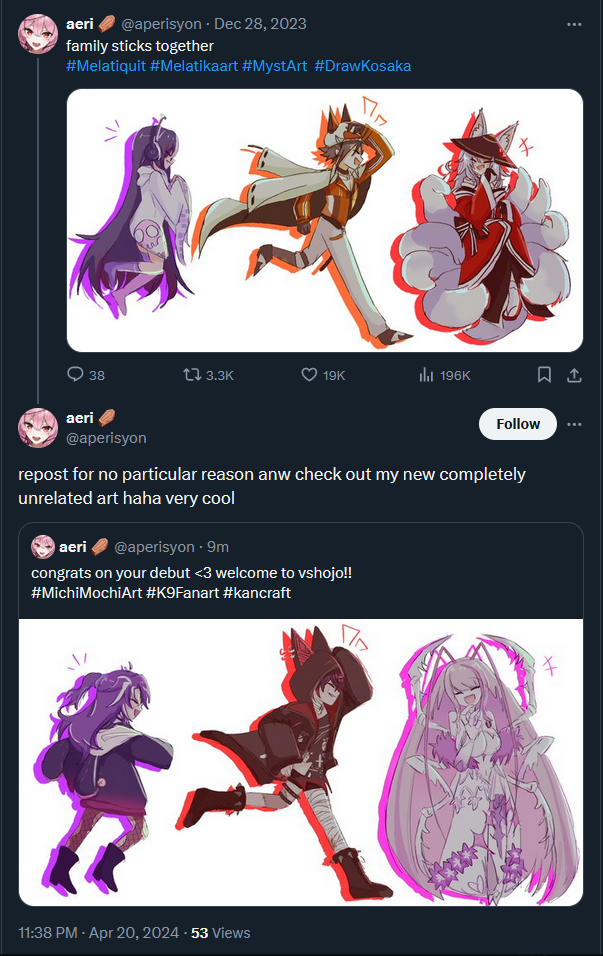Screen dimensions: 603x956
Task: Open the #Melatiquit hashtag
Action: tap(106, 66)
